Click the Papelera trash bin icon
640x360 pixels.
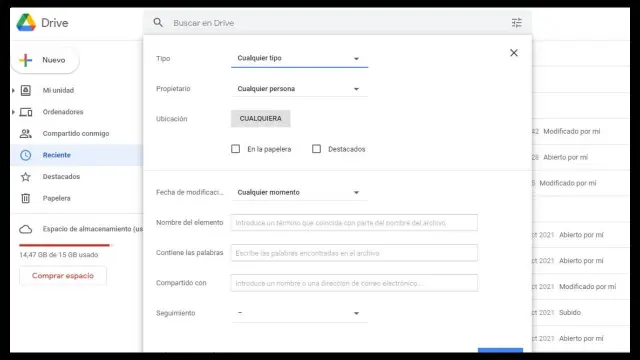tap(26, 198)
